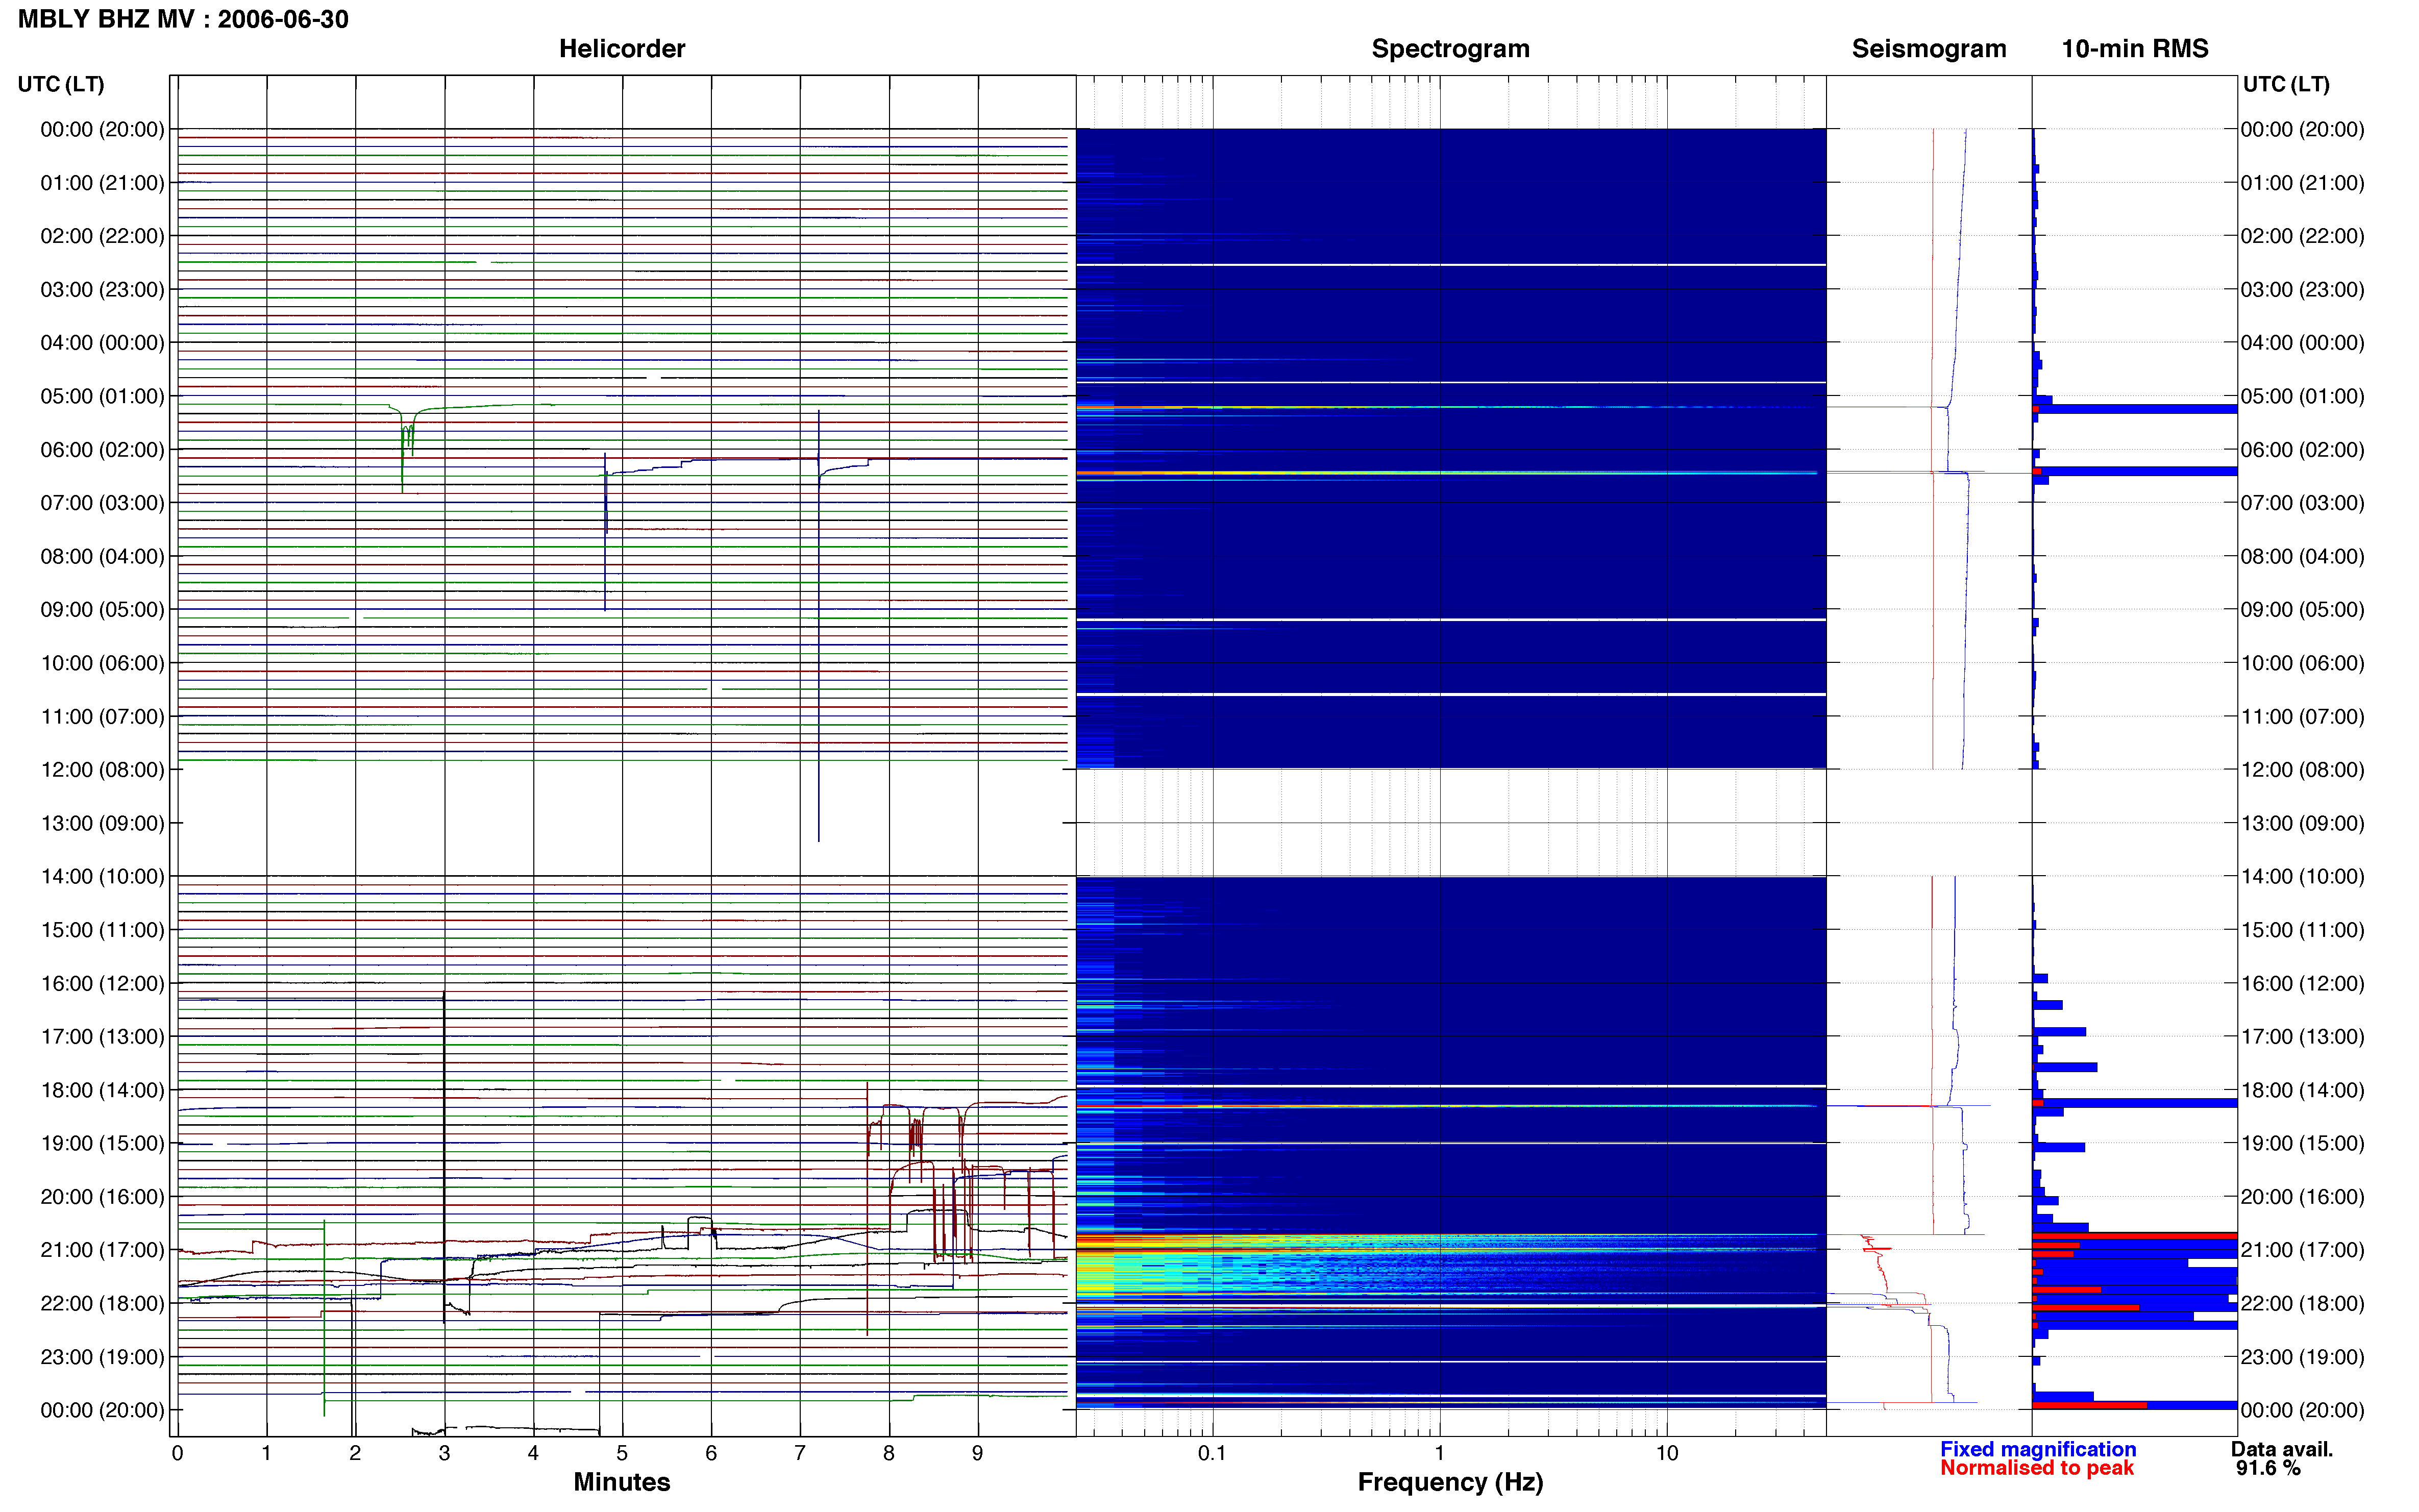Image resolution: width=2419 pixels, height=1512 pixels.
Task: Select the 'Spectrogram' panel heading
Action: point(1450,48)
